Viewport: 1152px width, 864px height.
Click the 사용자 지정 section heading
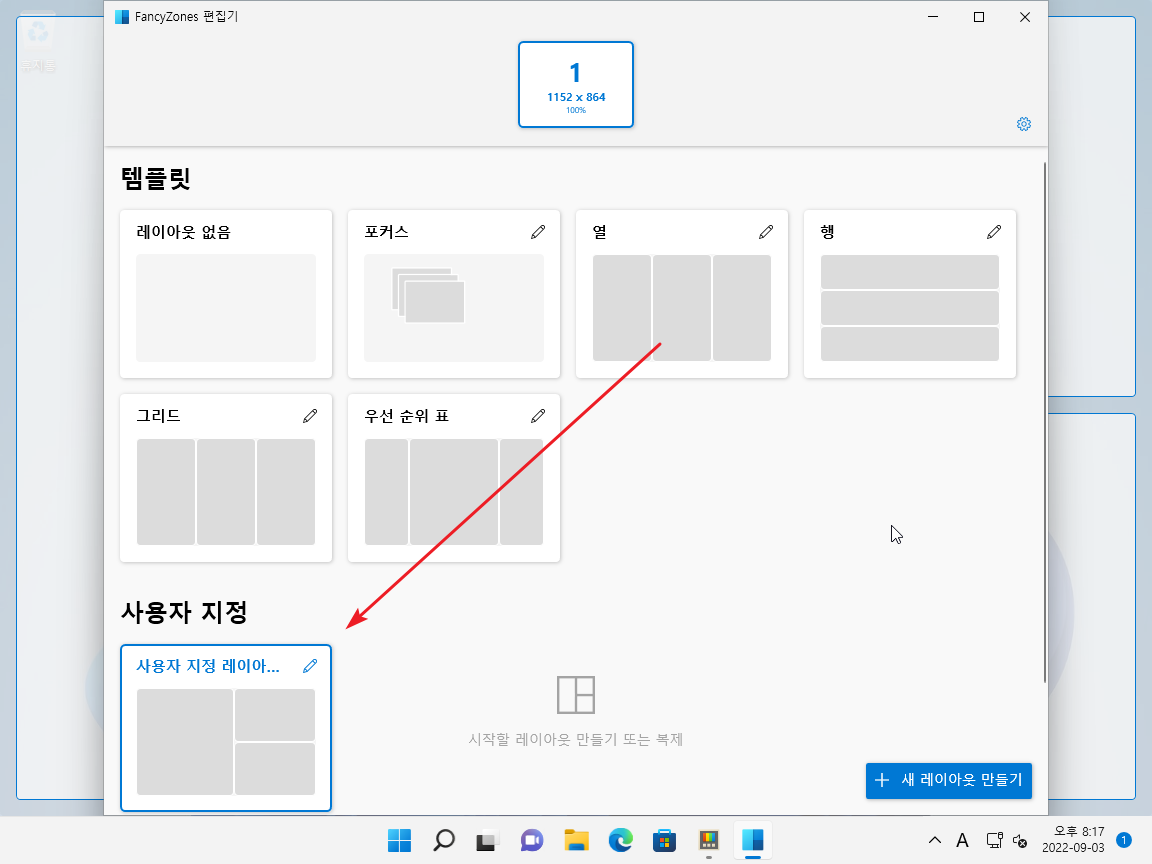tap(184, 612)
